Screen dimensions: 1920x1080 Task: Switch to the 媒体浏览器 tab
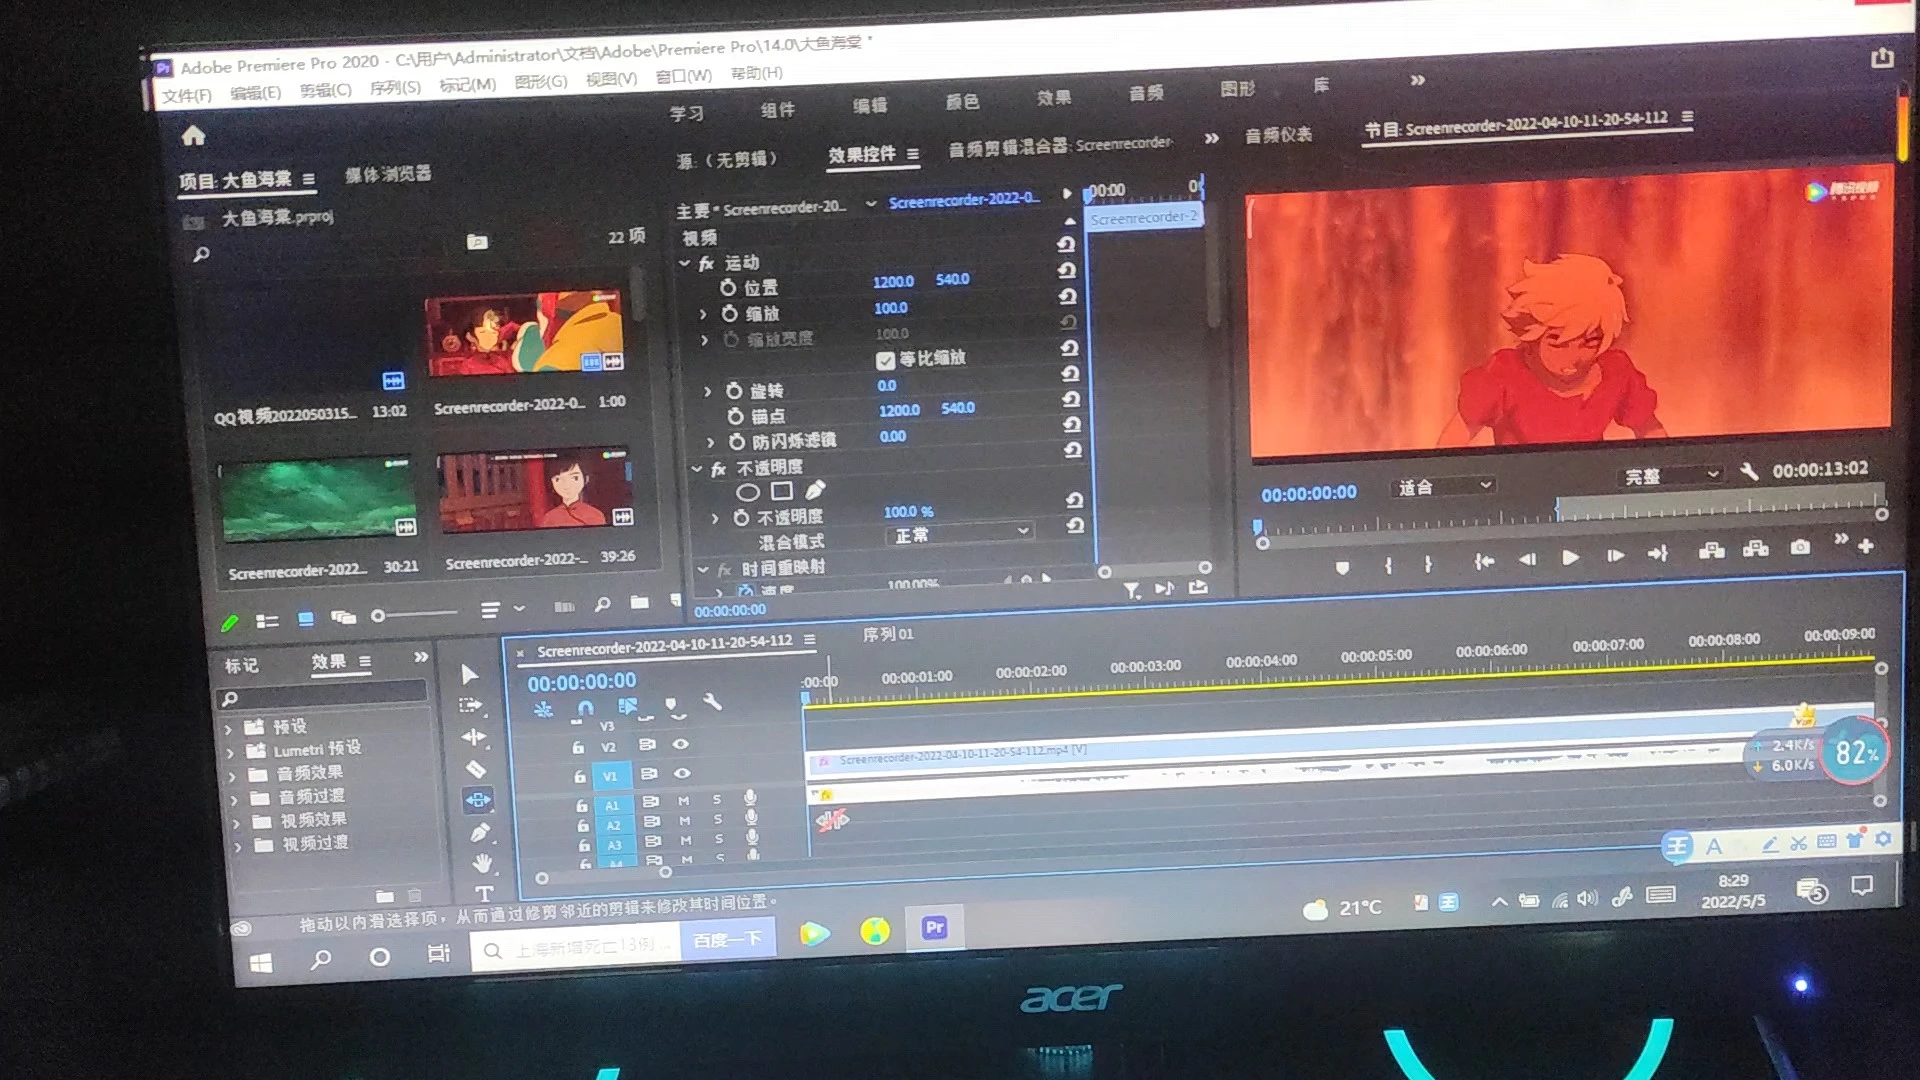388,174
